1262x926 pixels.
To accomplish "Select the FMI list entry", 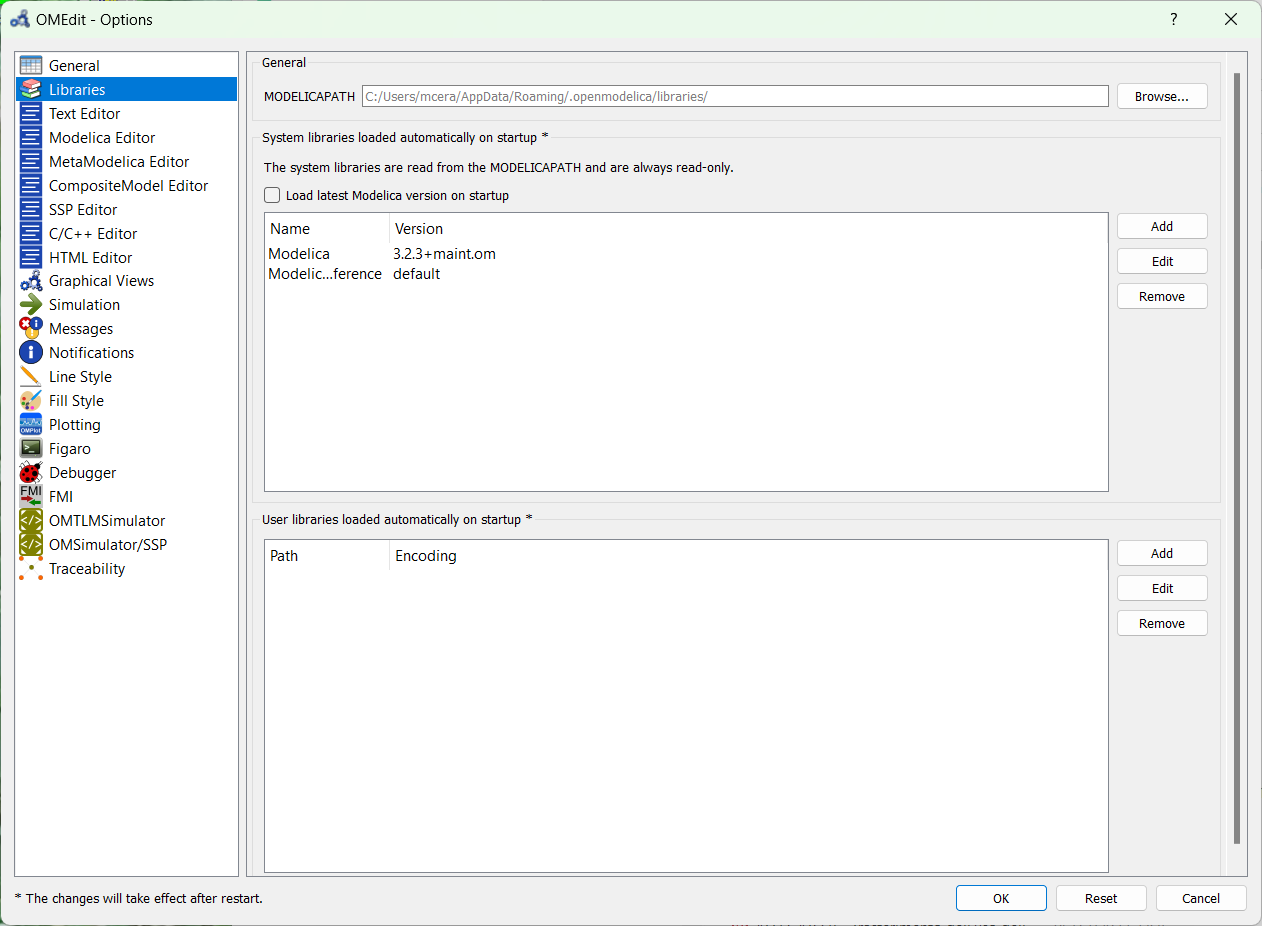I will coord(127,497).
